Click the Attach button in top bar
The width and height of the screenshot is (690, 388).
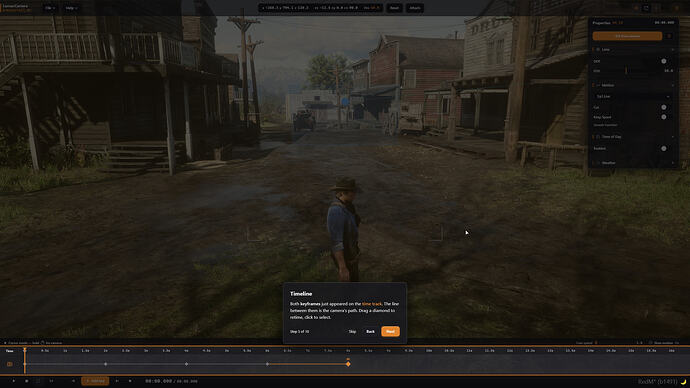[x=415, y=8]
